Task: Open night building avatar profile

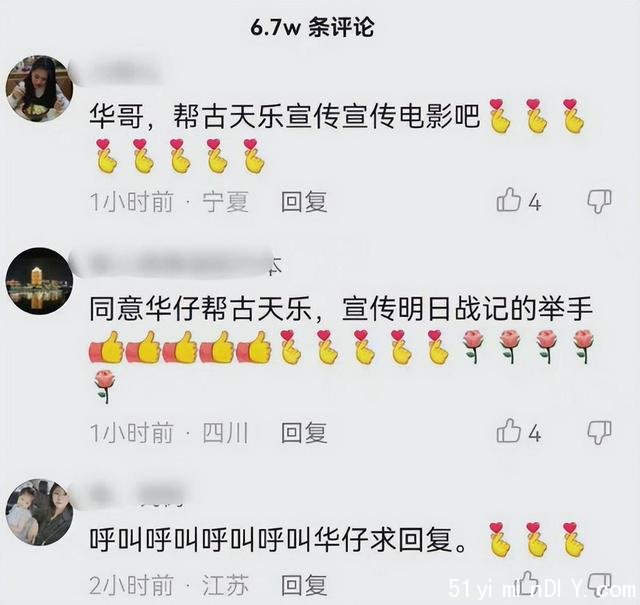Action: pos(39,281)
